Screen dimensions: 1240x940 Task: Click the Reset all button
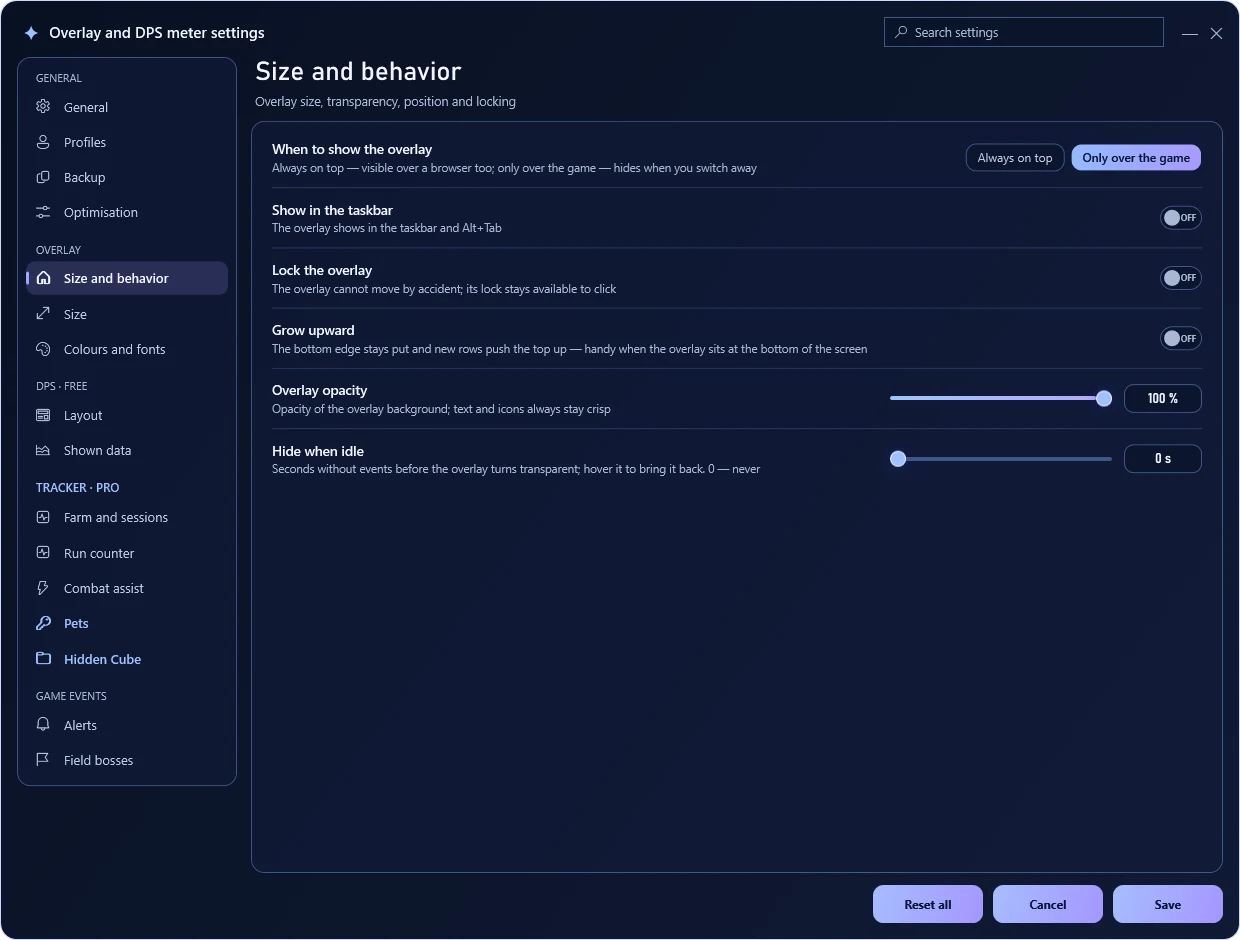pos(928,904)
